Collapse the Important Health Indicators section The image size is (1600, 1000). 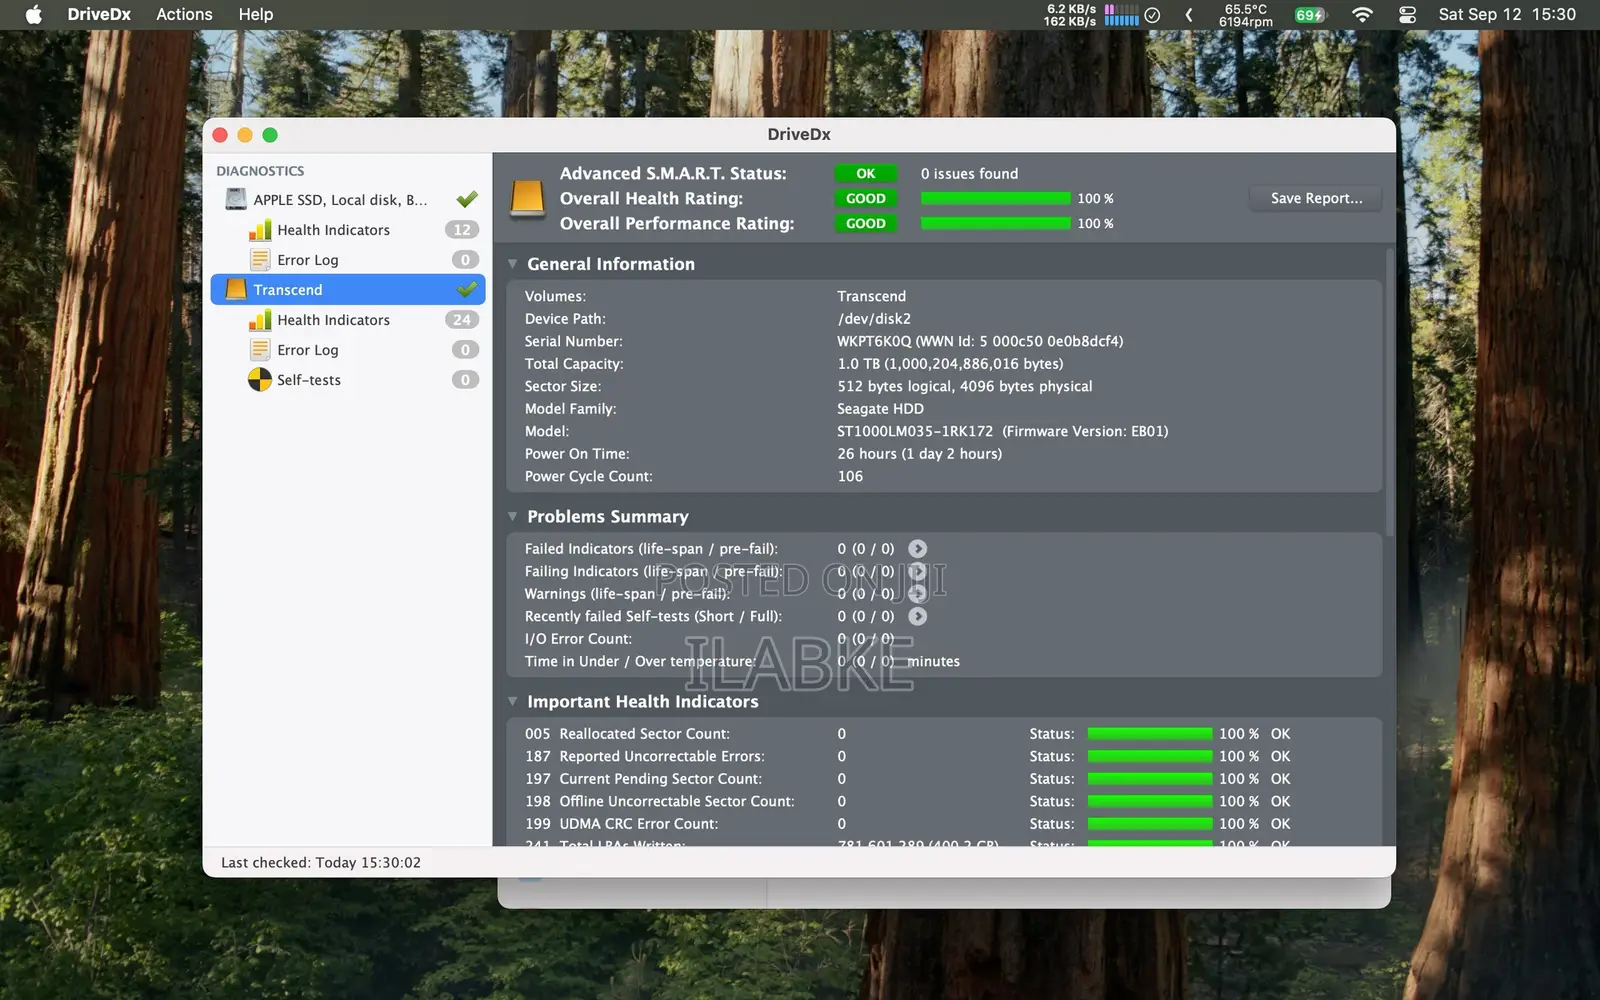pos(512,701)
